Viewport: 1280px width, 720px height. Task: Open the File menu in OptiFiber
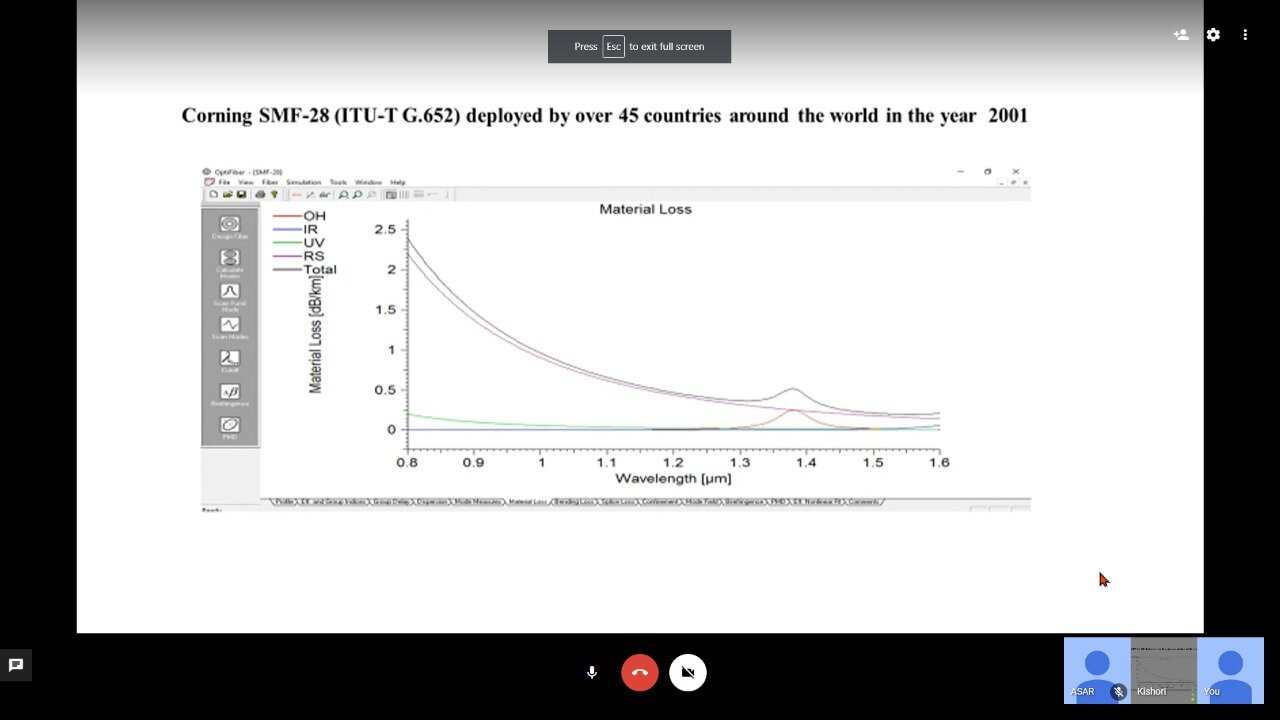[224, 182]
